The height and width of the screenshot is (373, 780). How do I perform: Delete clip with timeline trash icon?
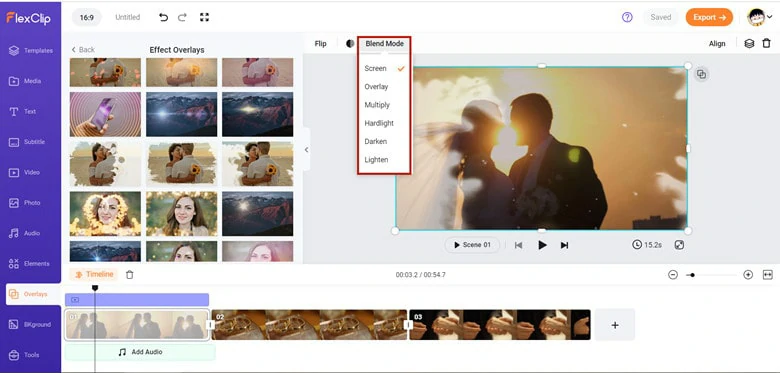point(129,275)
